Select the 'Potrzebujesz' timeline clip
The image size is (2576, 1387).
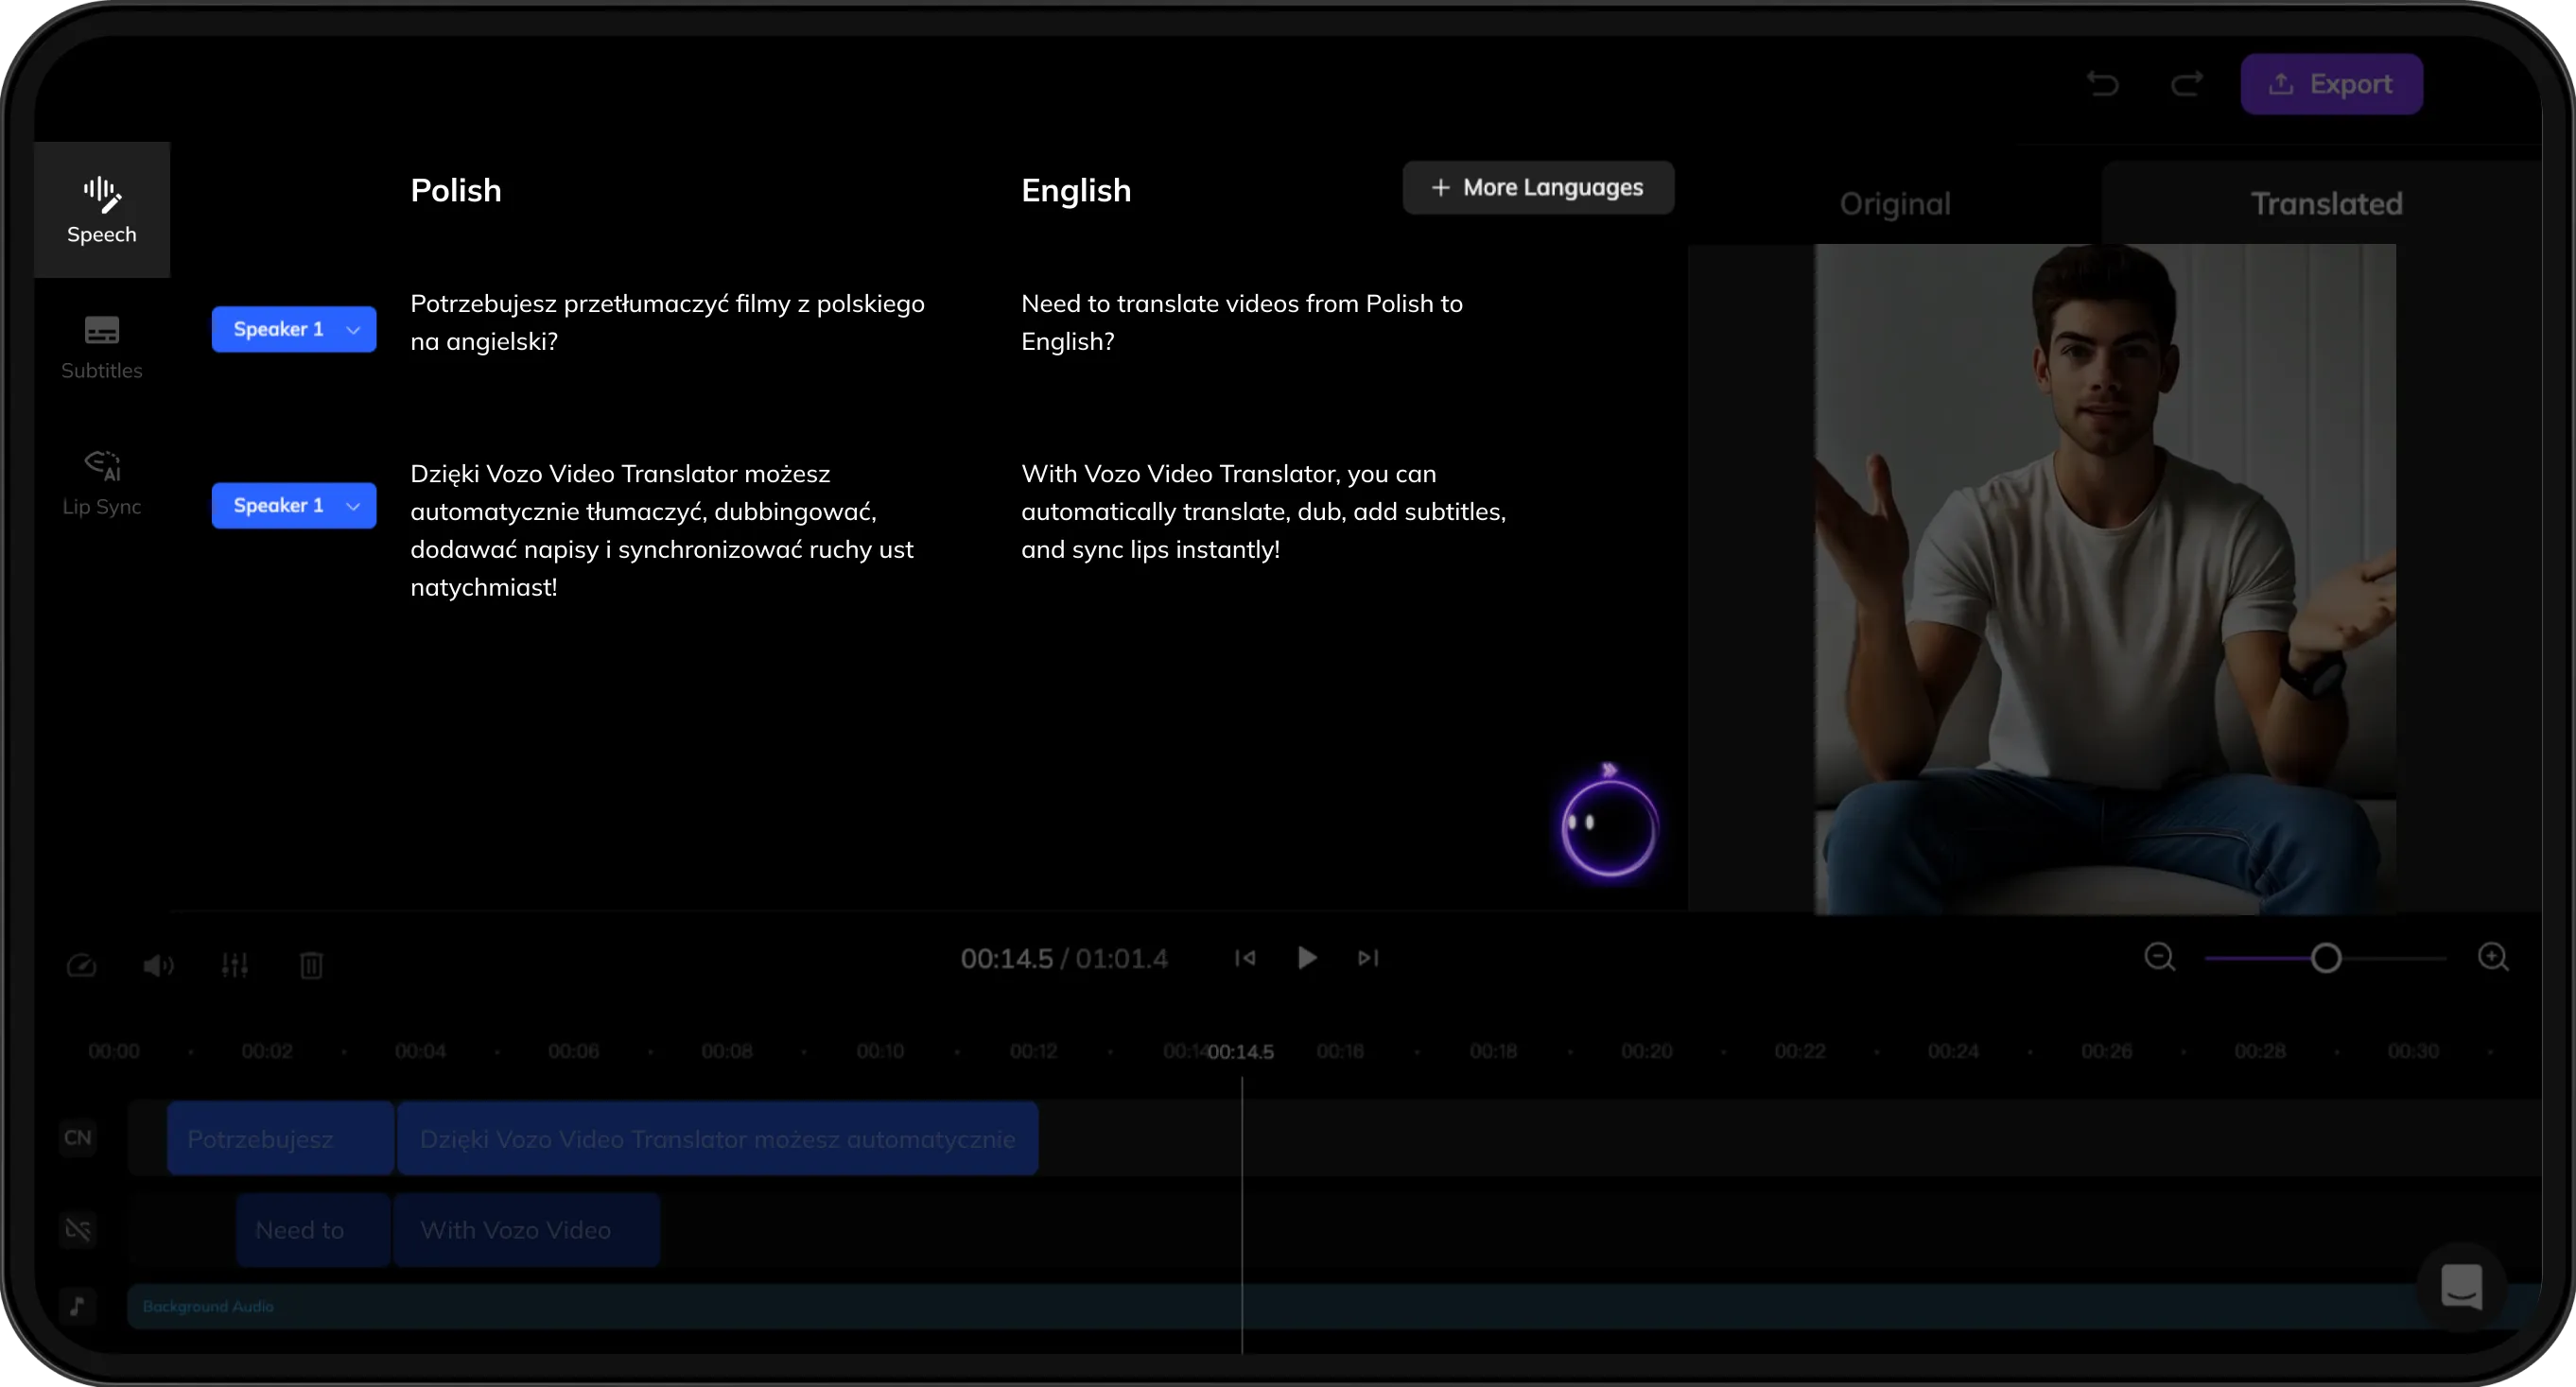coord(280,1138)
